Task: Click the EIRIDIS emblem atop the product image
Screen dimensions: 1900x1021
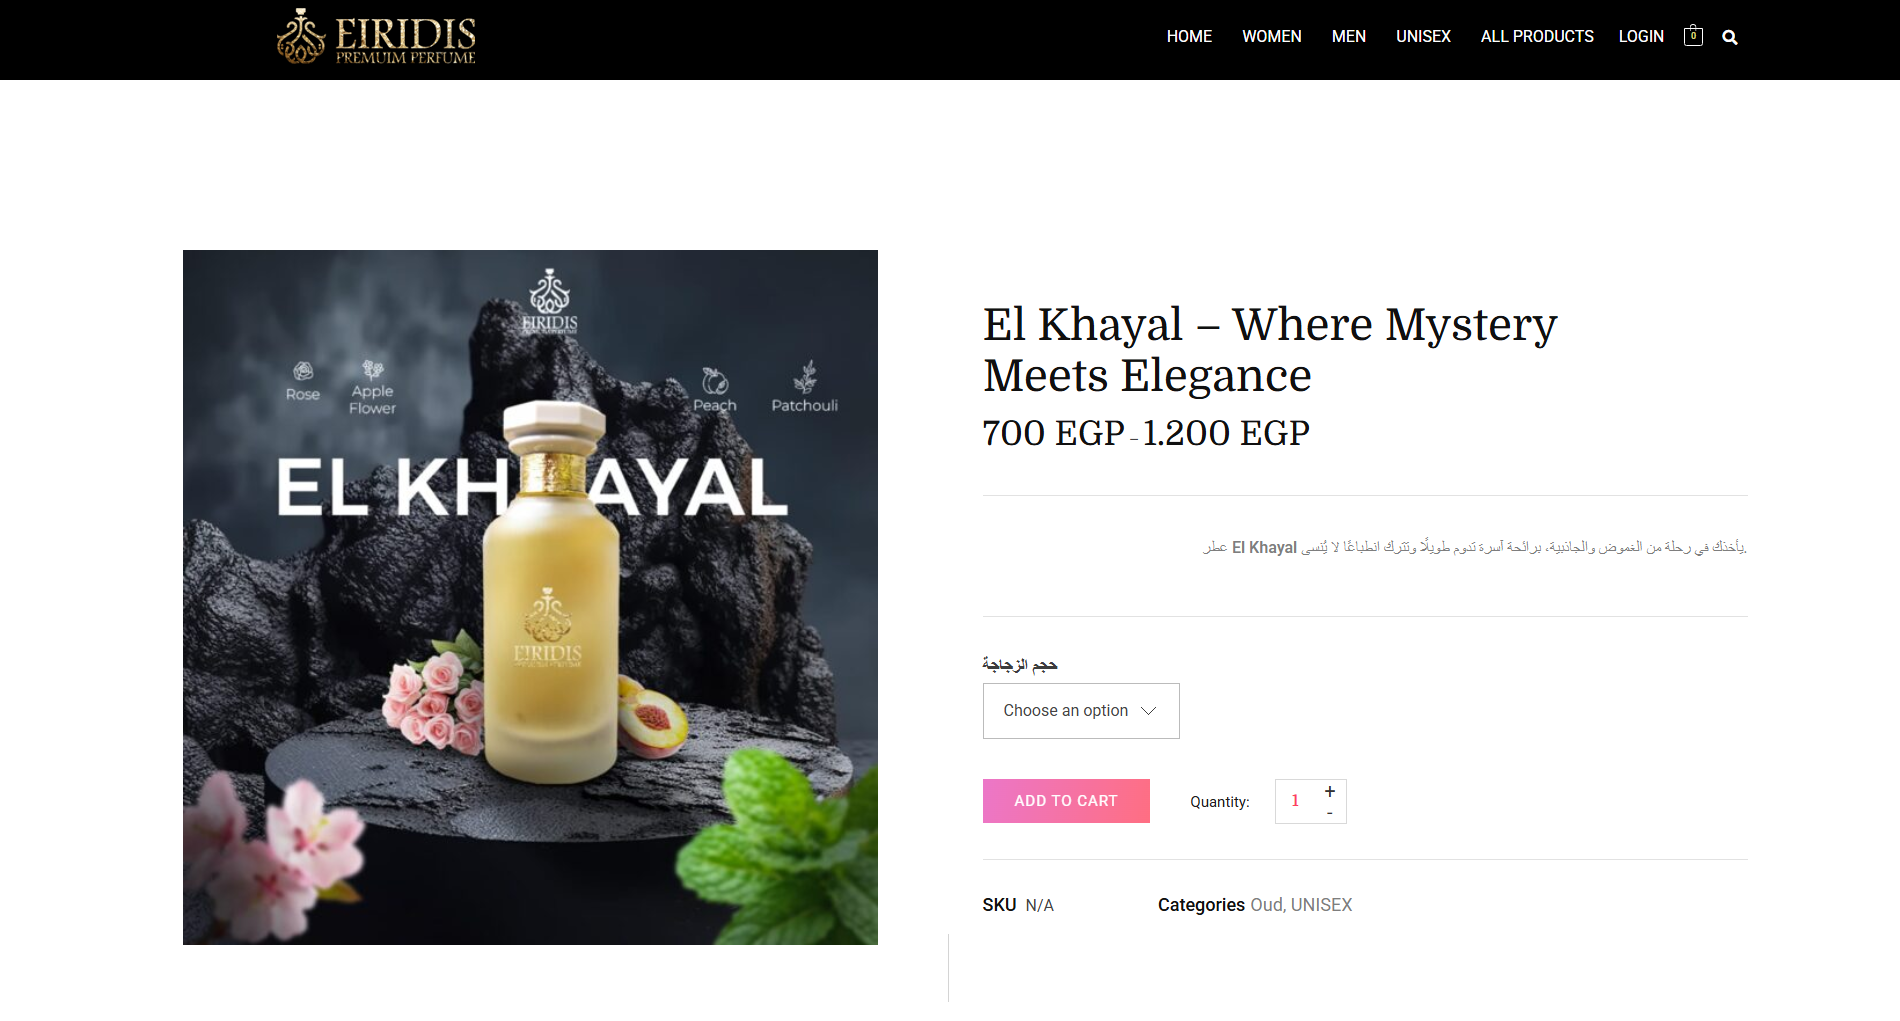Action: pos(549,300)
